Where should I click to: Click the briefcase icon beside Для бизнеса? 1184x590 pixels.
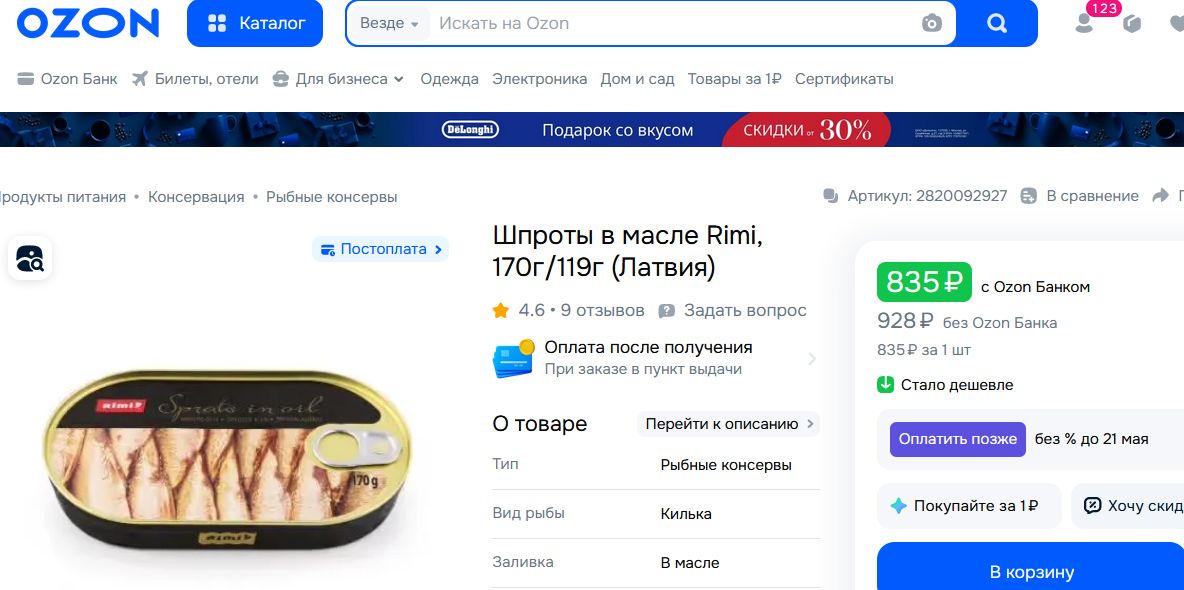(x=280, y=79)
